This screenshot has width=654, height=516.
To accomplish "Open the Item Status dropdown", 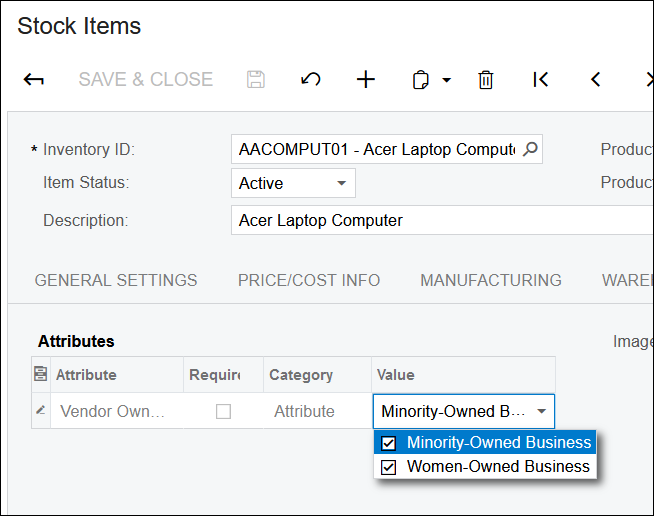I will (341, 183).
